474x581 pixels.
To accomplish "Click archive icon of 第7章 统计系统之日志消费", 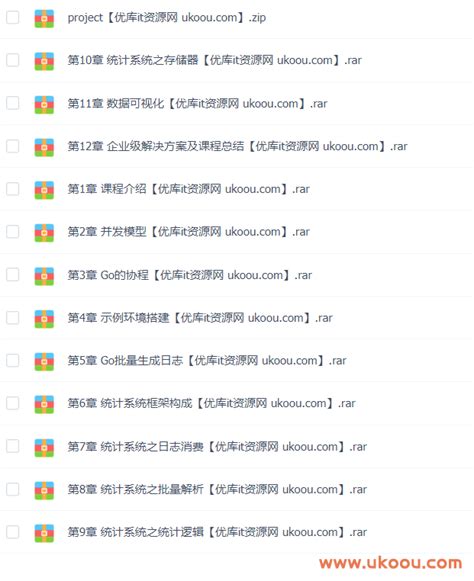I will pyautogui.click(x=44, y=448).
